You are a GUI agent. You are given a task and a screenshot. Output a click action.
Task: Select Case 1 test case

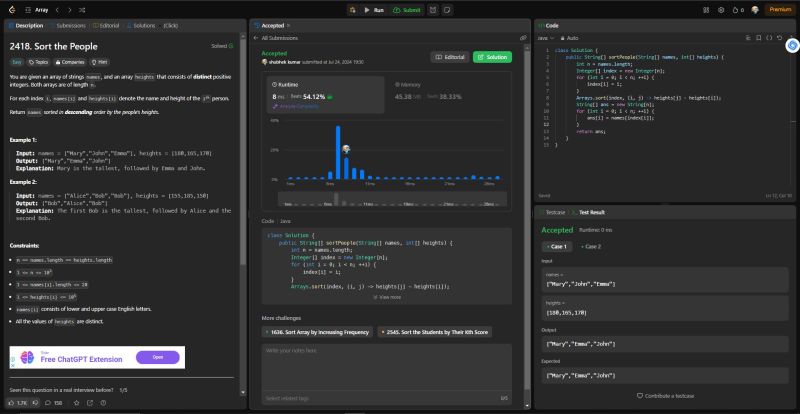[x=557, y=246]
